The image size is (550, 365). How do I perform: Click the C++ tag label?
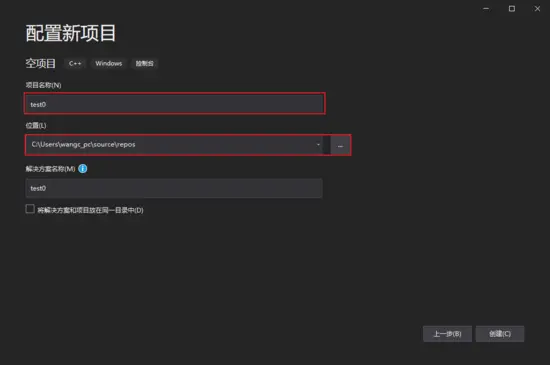pyautogui.click(x=75, y=63)
